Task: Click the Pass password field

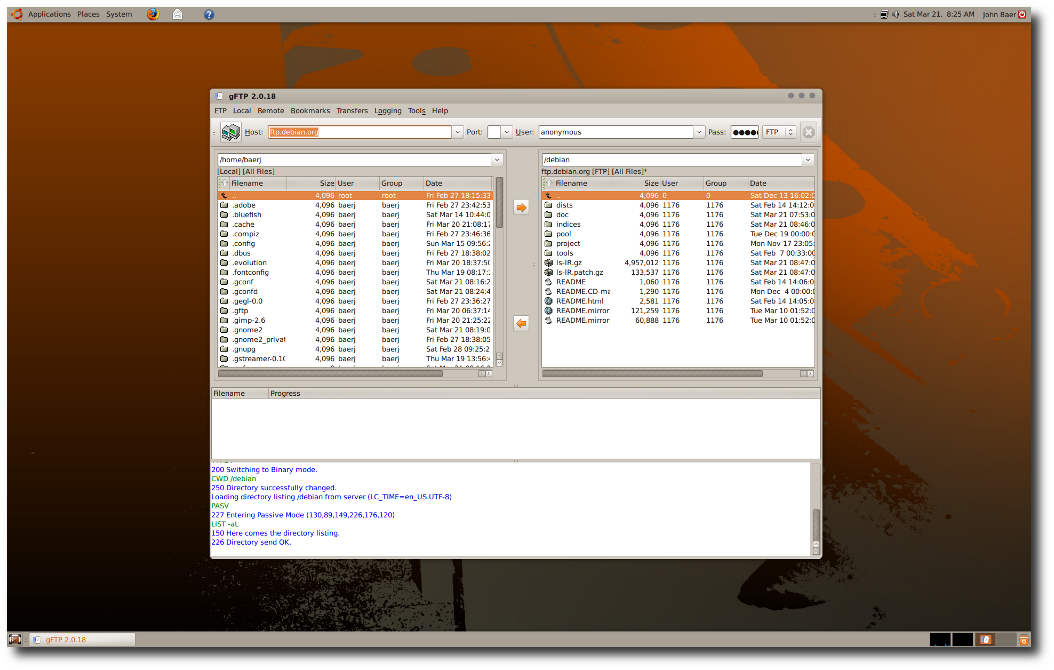Action: [744, 132]
